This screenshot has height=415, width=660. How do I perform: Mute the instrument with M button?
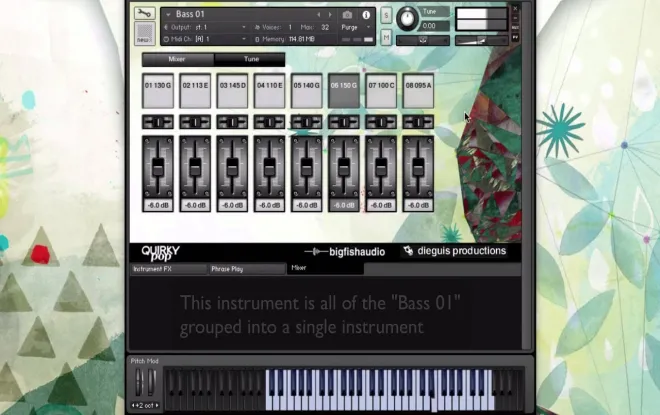386,38
